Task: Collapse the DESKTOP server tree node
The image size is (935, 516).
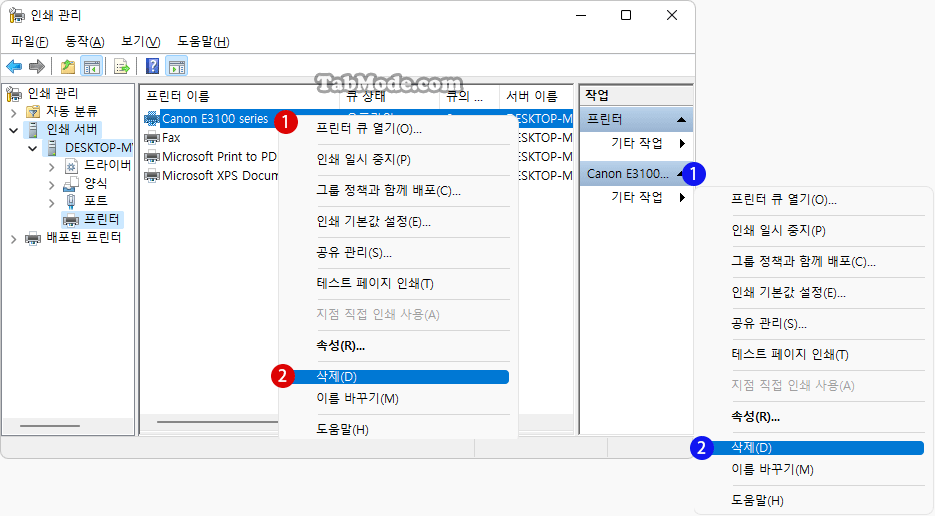Action: click(33, 148)
